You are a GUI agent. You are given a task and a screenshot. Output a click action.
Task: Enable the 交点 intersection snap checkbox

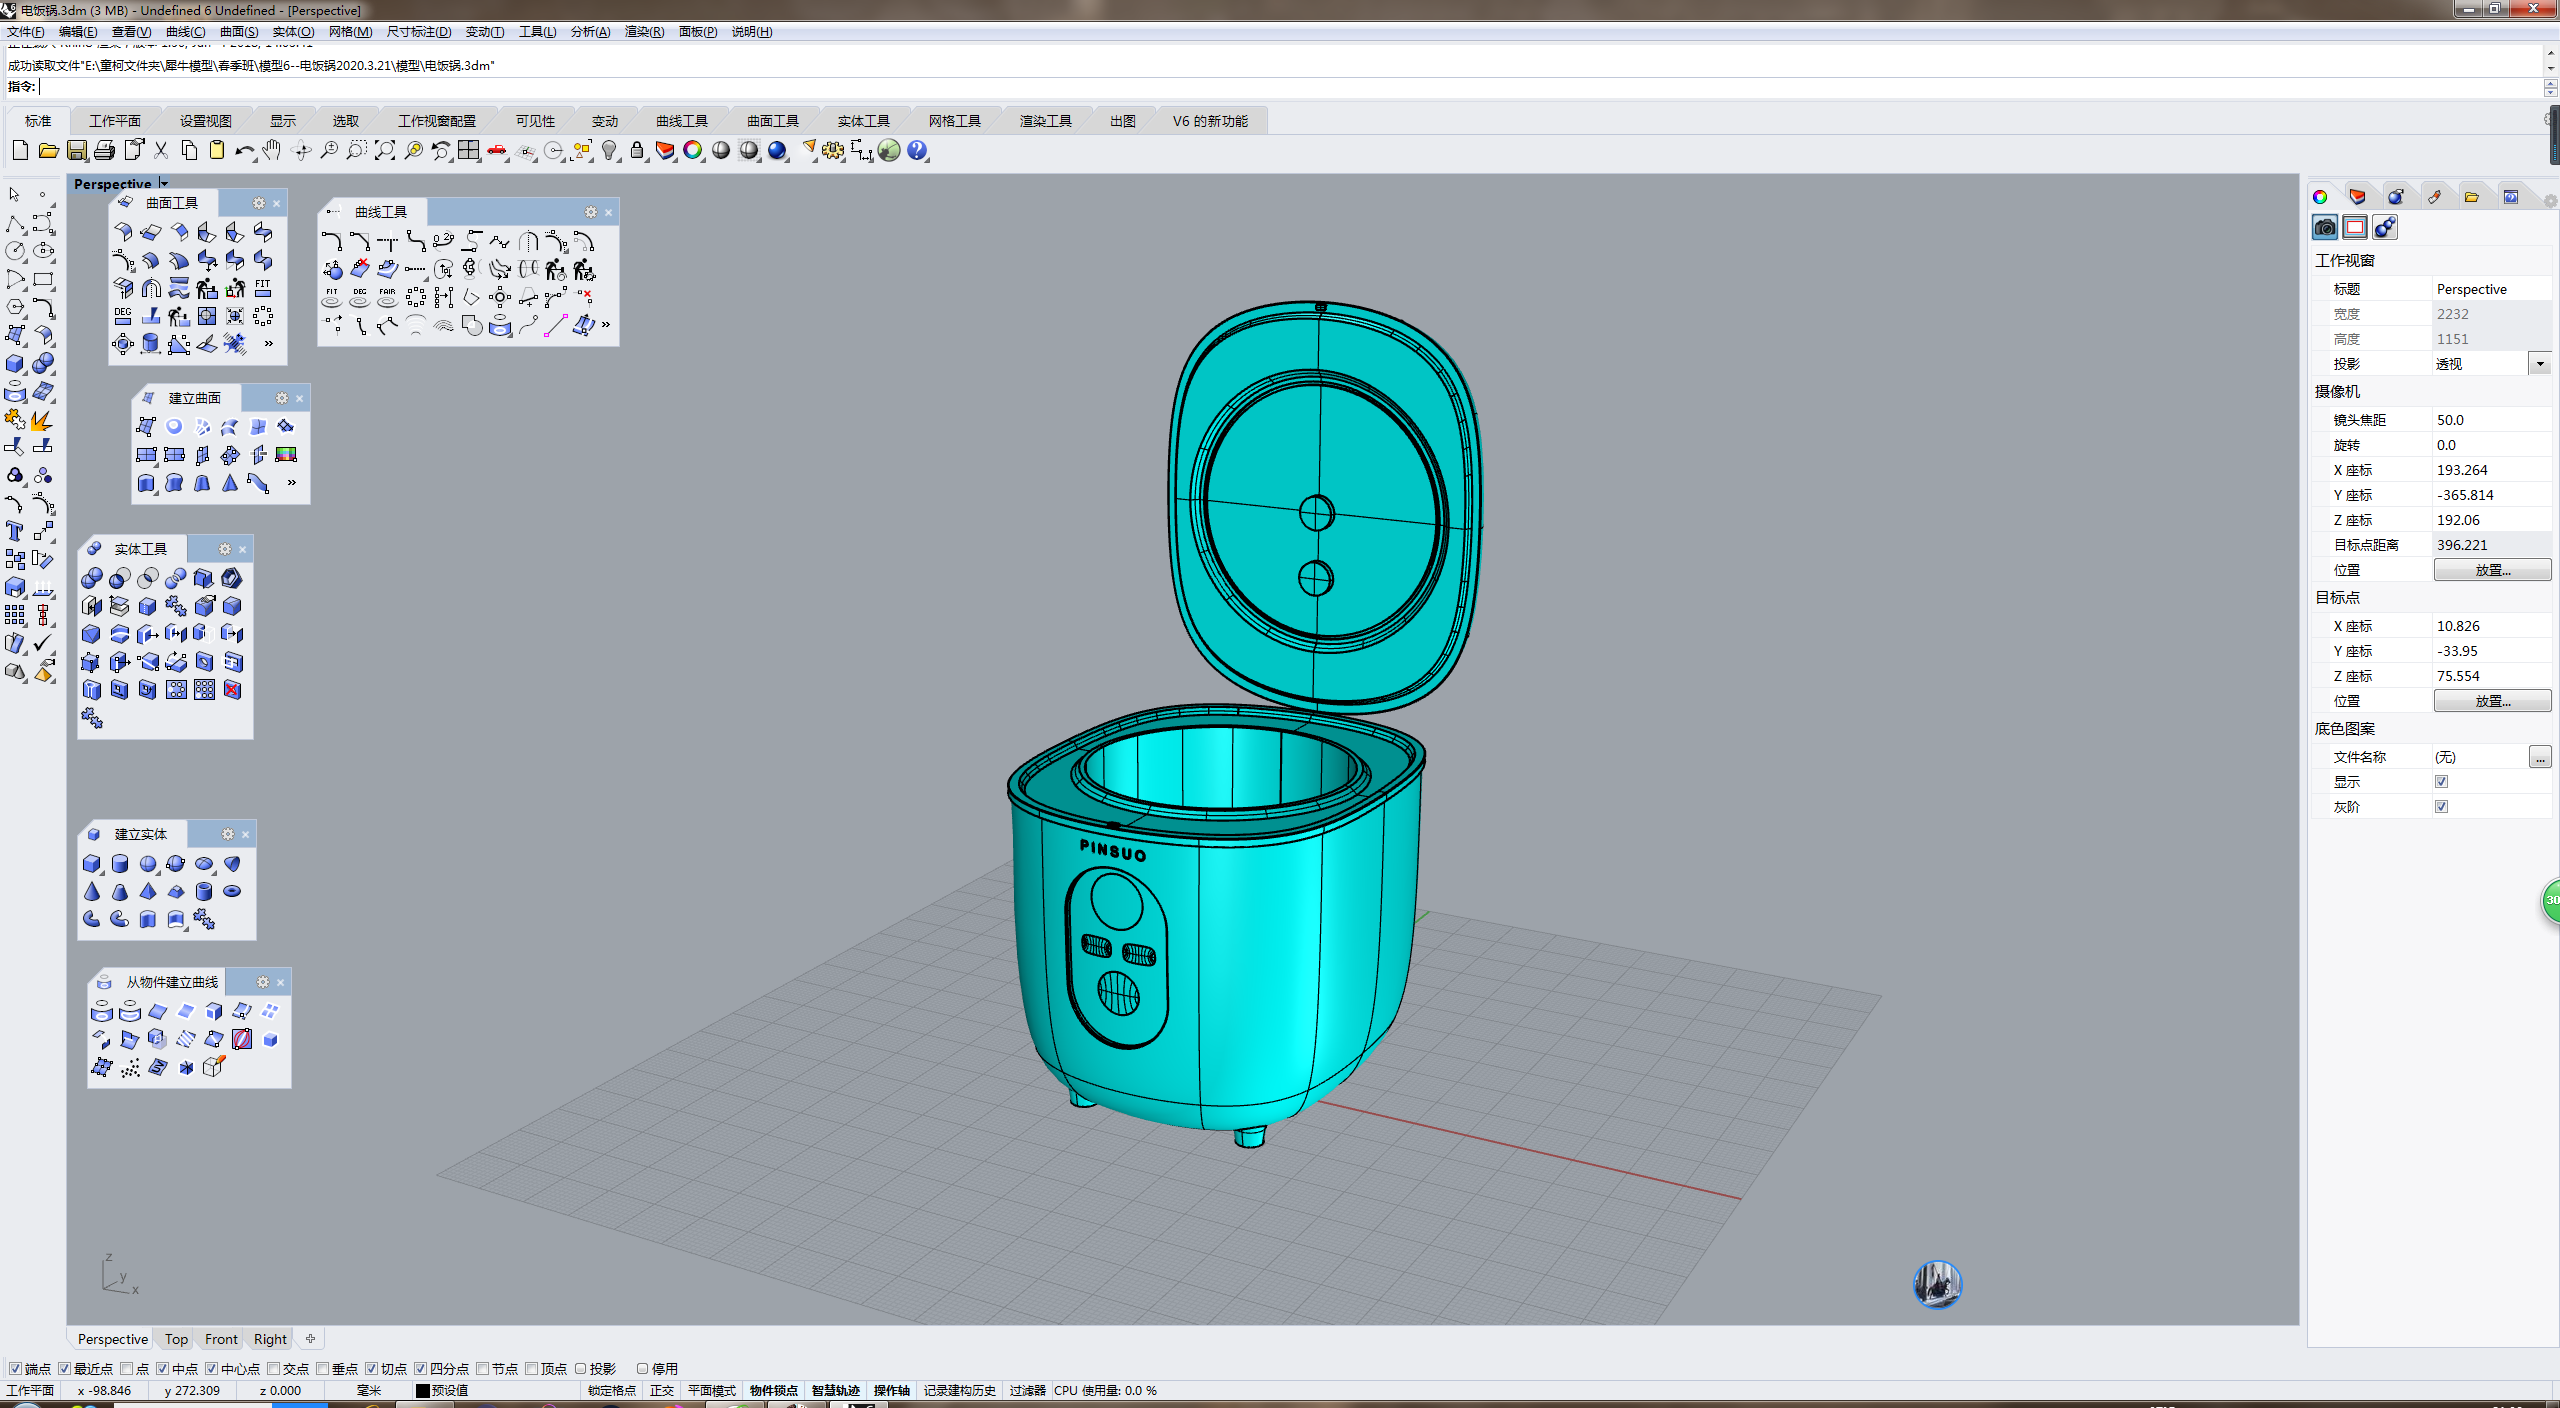(x=273, y=1369)
